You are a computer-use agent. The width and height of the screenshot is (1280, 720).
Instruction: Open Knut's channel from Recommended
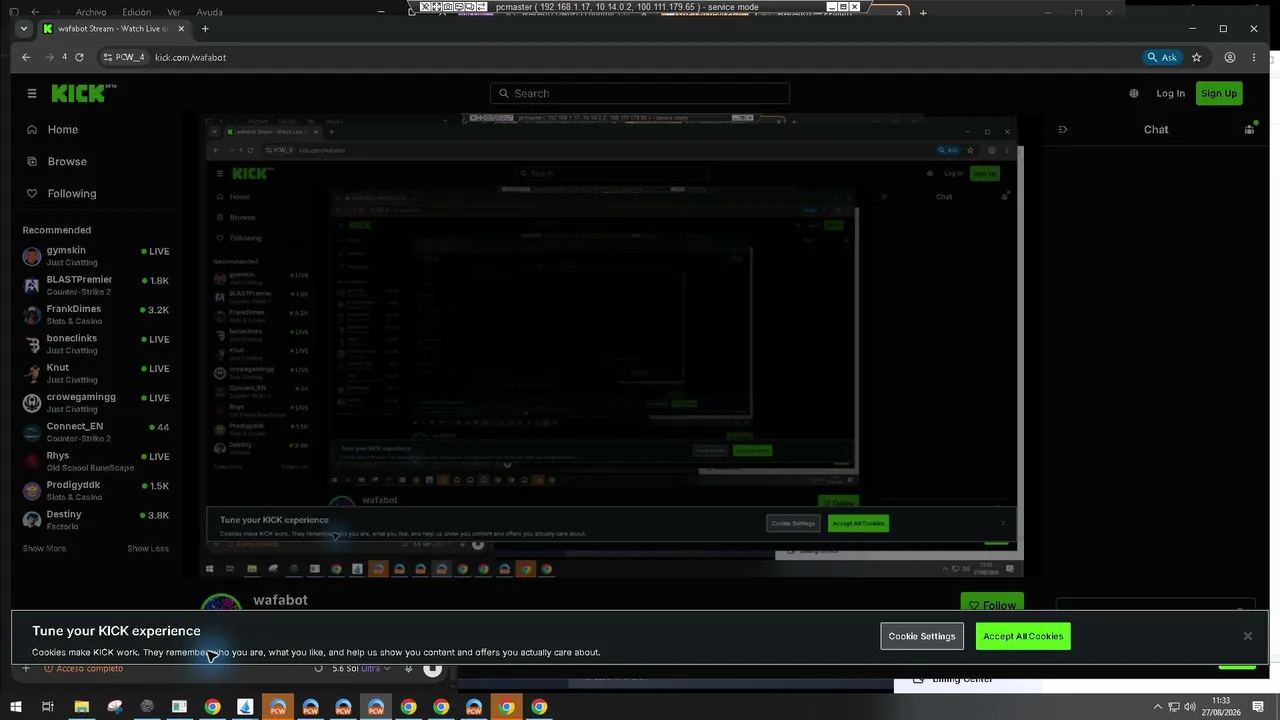pyautogui.click(x=97, y=373)
